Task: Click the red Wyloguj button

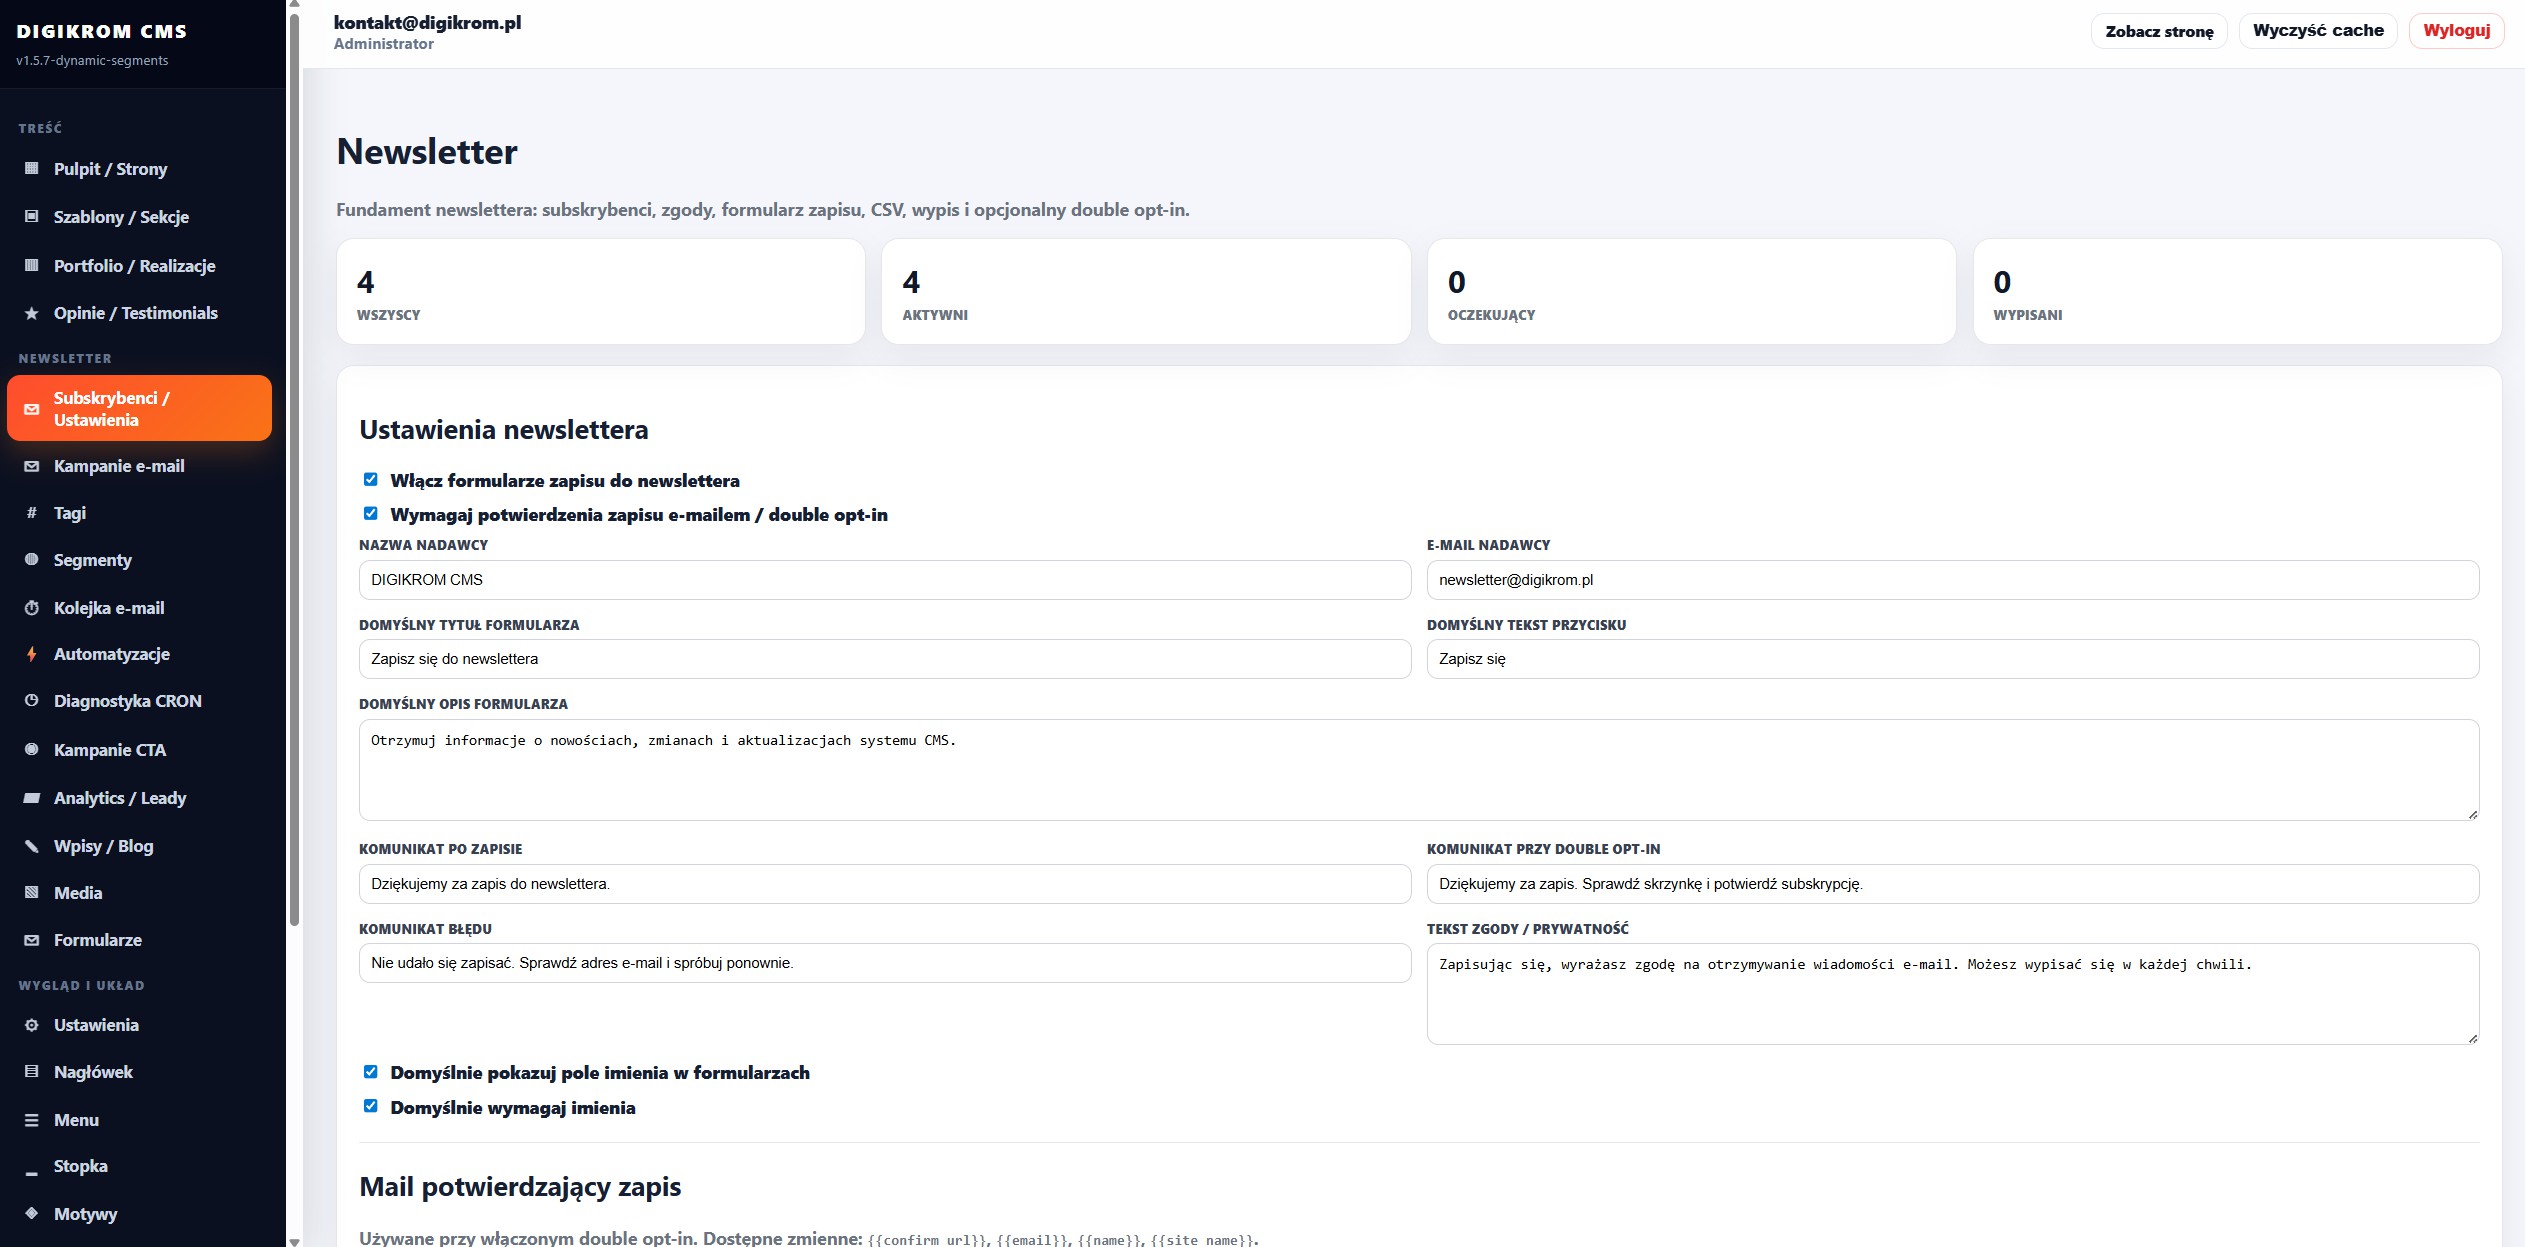Action: click(2457, 31)
